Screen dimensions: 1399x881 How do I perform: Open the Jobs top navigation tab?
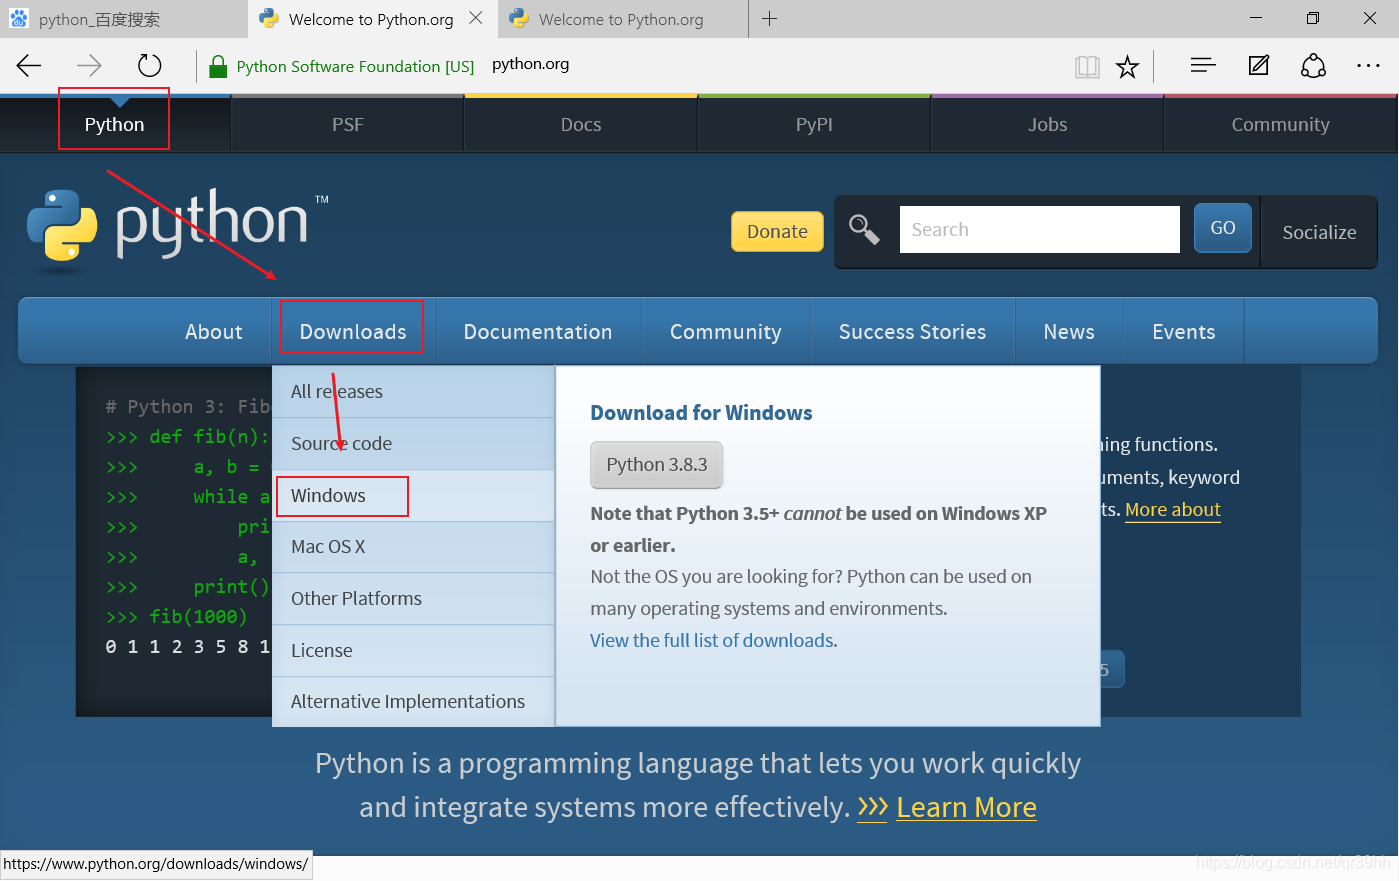pyautogui.click(x=1047, y=124)
